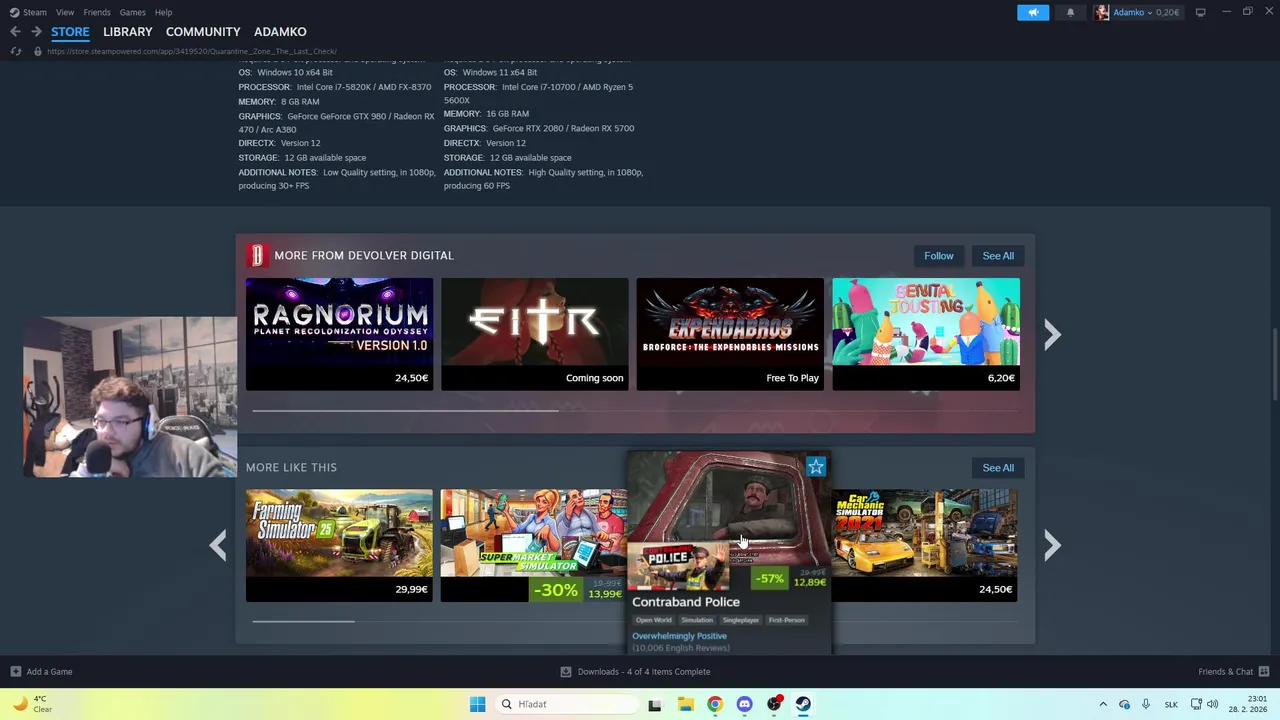Open the Help menu
This screenshot has height=720, width=1280.
tap(163, 12)
